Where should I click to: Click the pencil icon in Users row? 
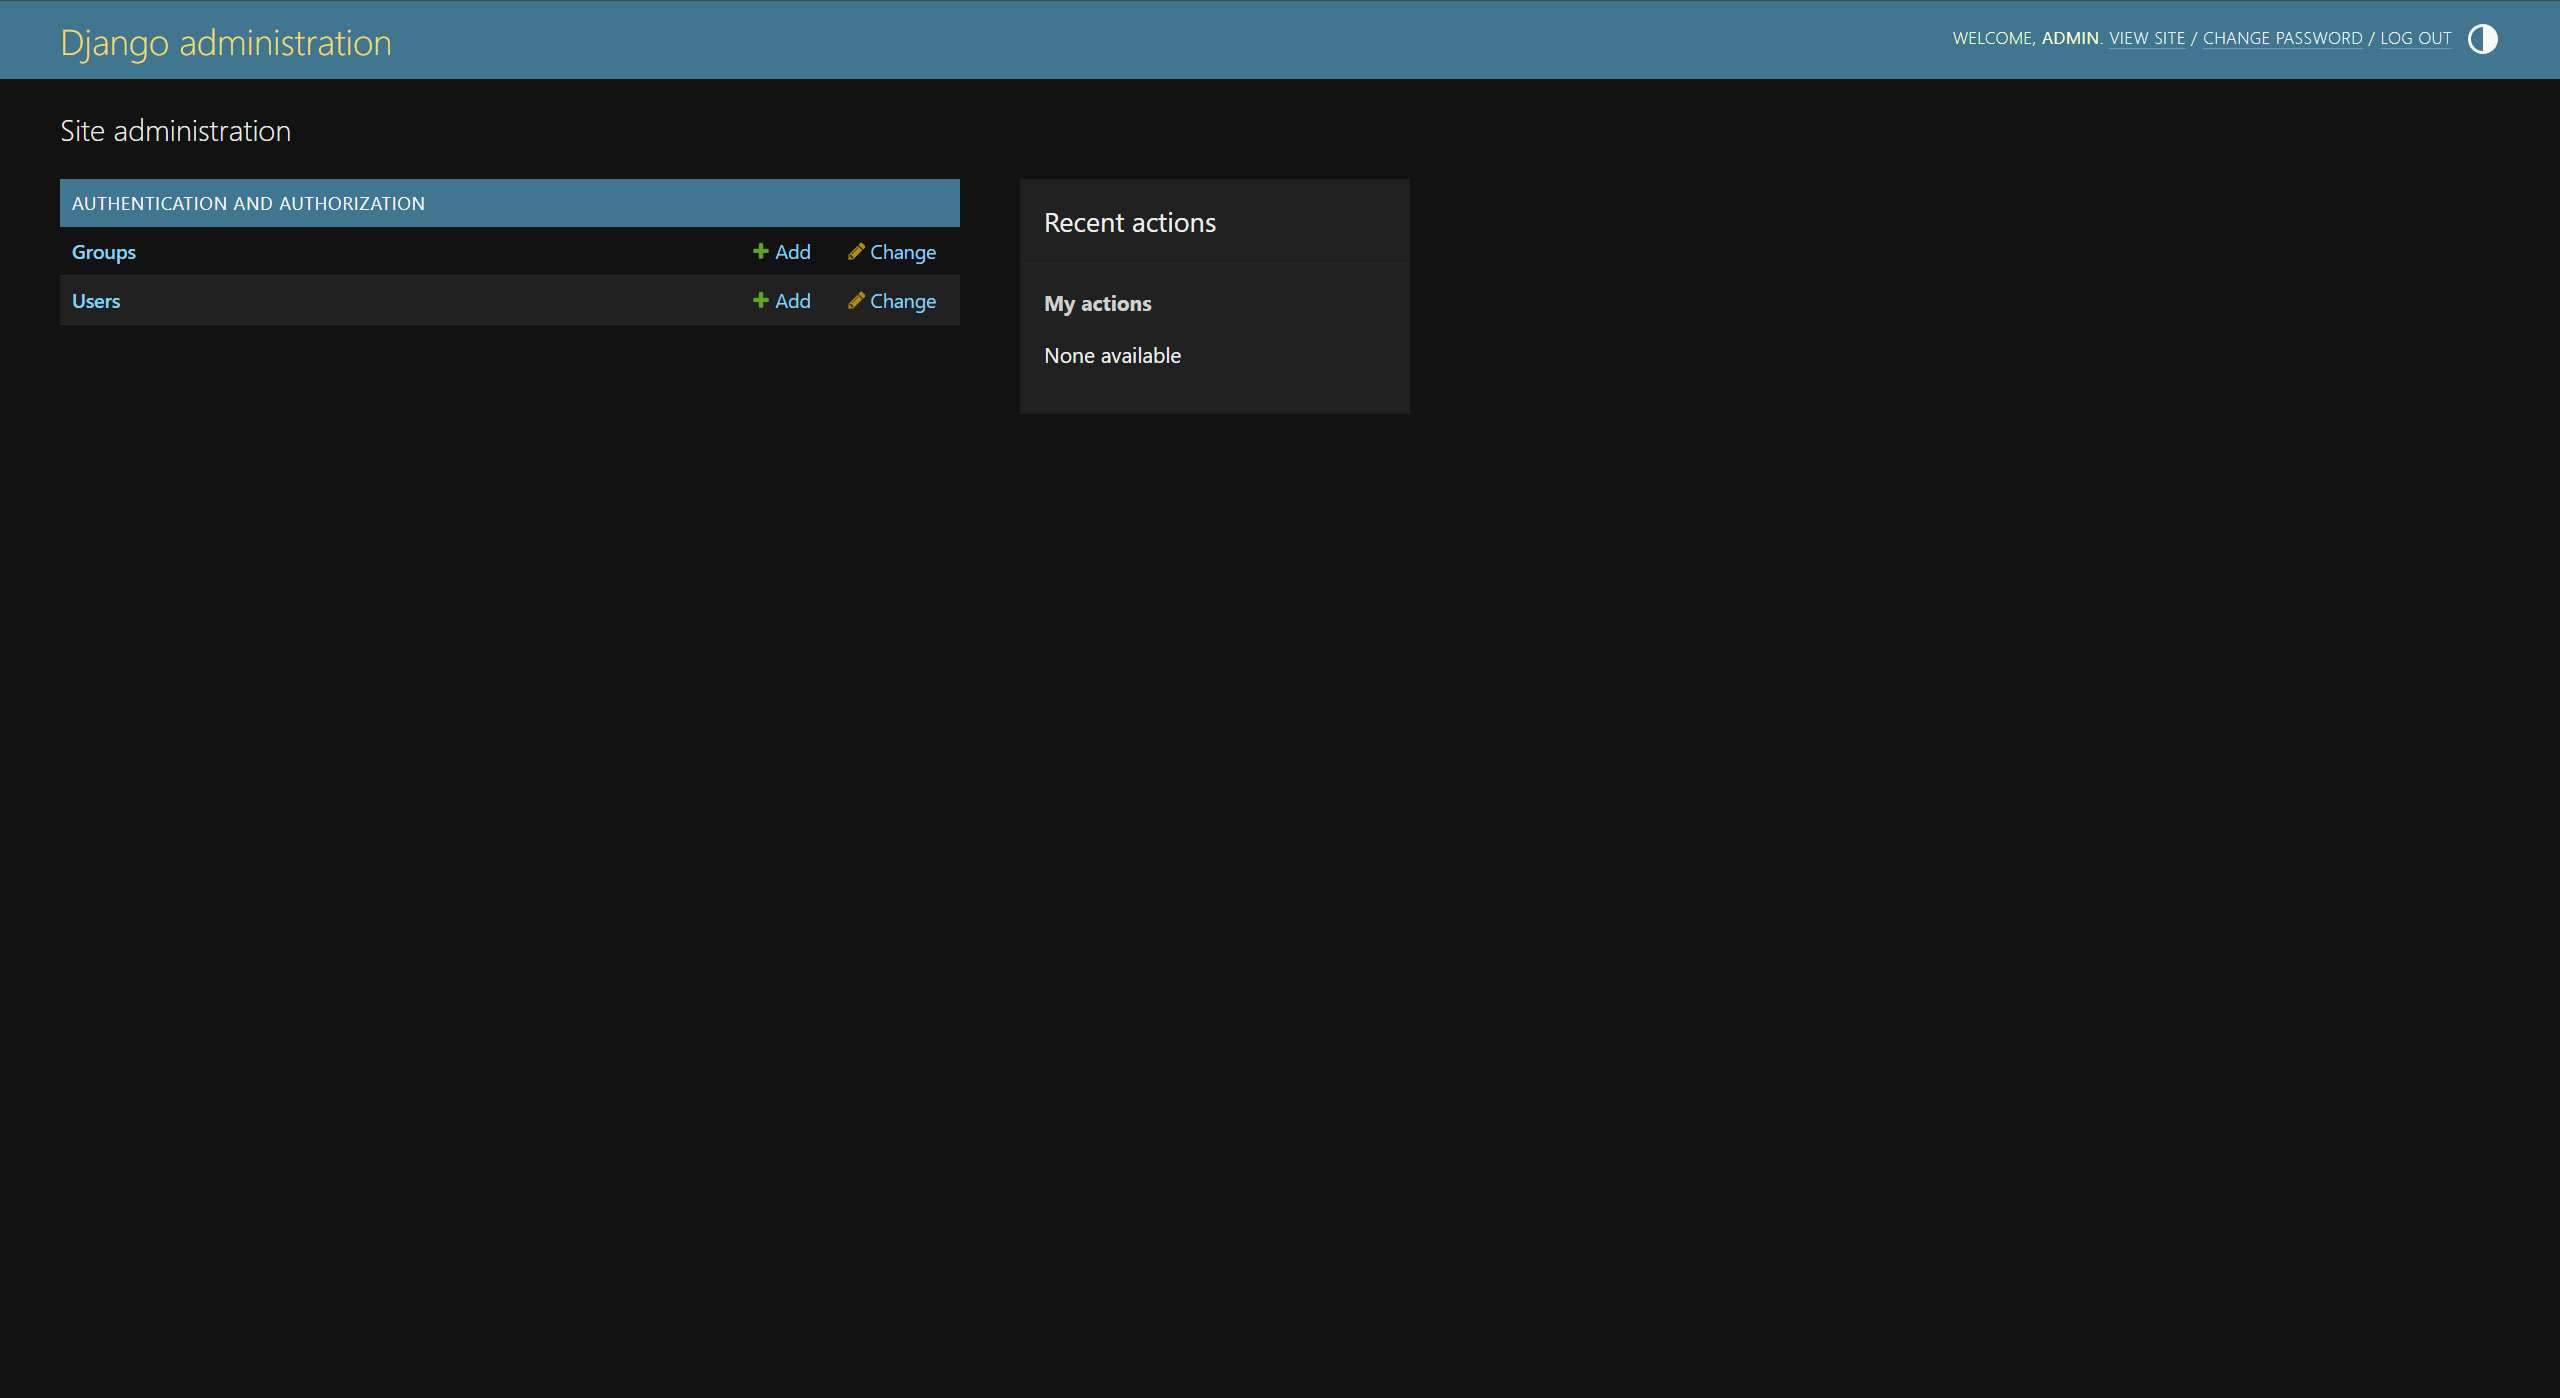[x=856, y=300]
